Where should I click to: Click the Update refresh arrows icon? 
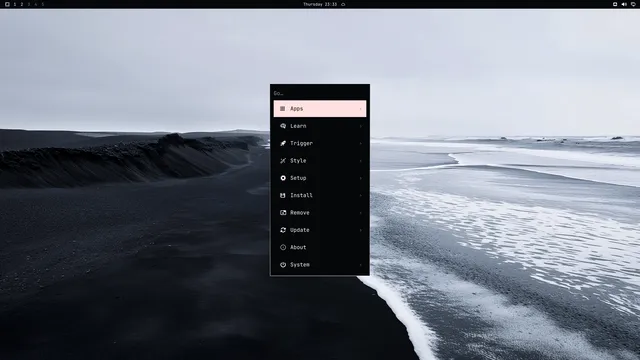[282, 230]
